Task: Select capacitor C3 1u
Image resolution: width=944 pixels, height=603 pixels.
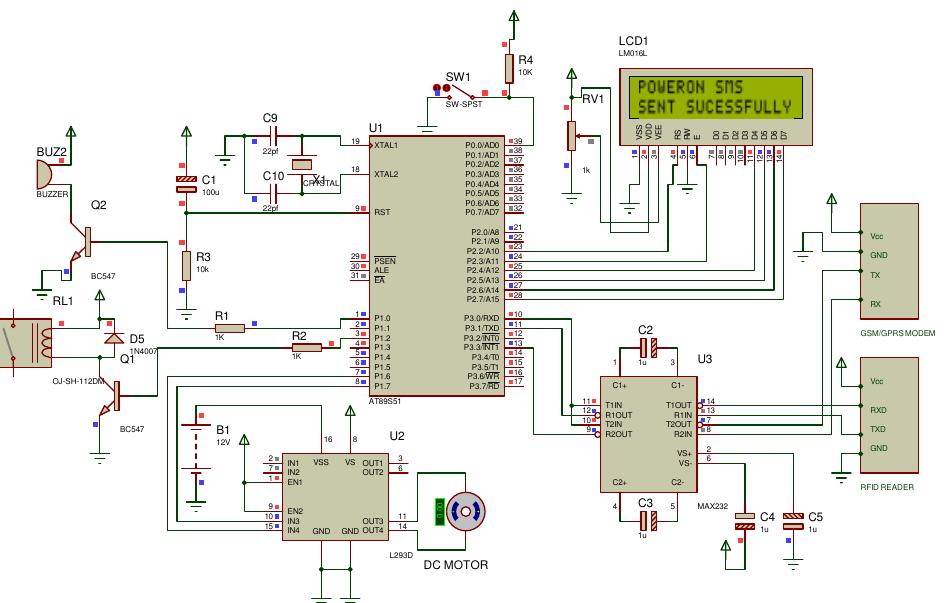Action: tap(648, 521)
